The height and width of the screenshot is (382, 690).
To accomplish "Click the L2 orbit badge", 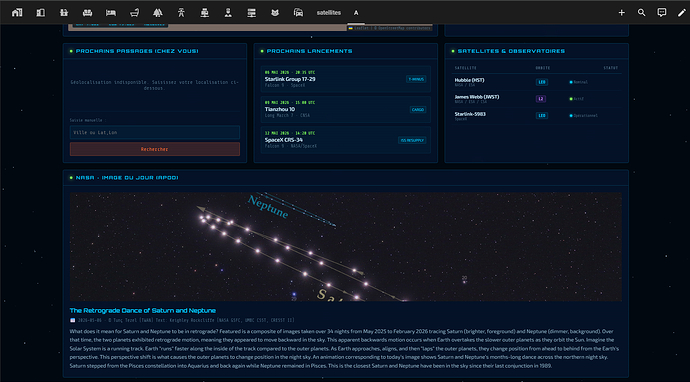I will 541,99.
